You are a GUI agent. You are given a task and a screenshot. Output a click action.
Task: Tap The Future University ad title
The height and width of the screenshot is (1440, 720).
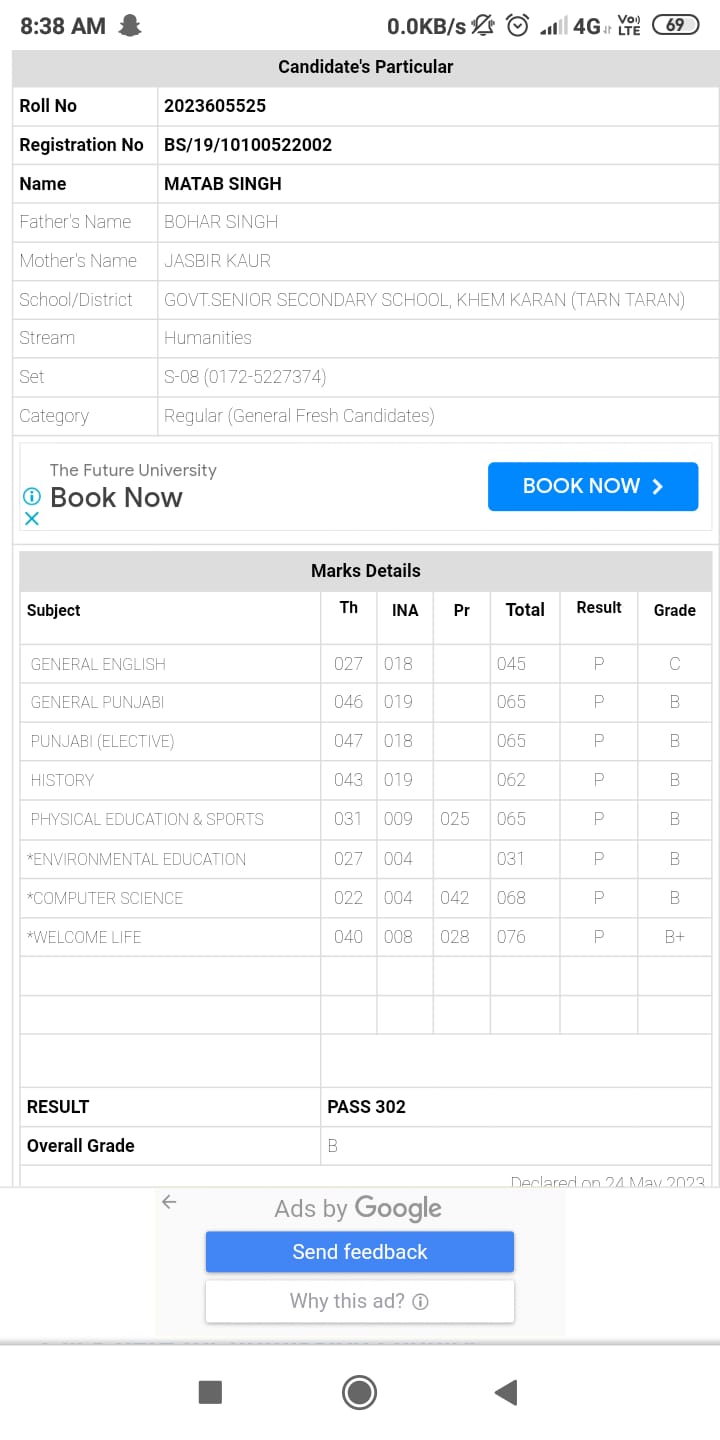pos(133,470)
